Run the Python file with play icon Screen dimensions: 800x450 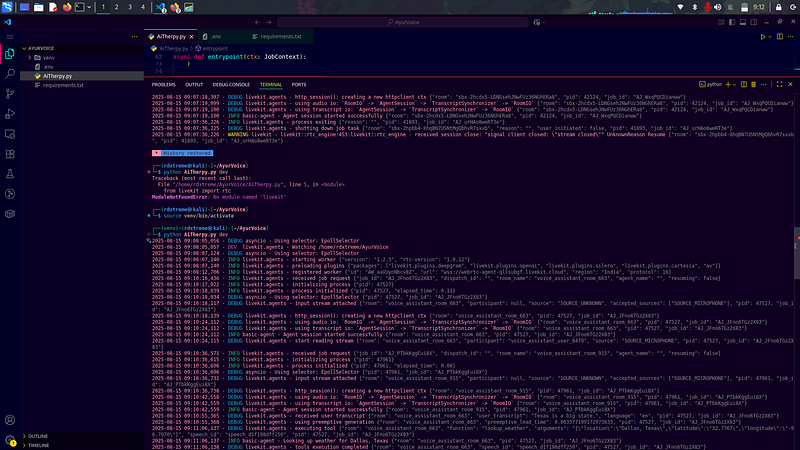763,37
